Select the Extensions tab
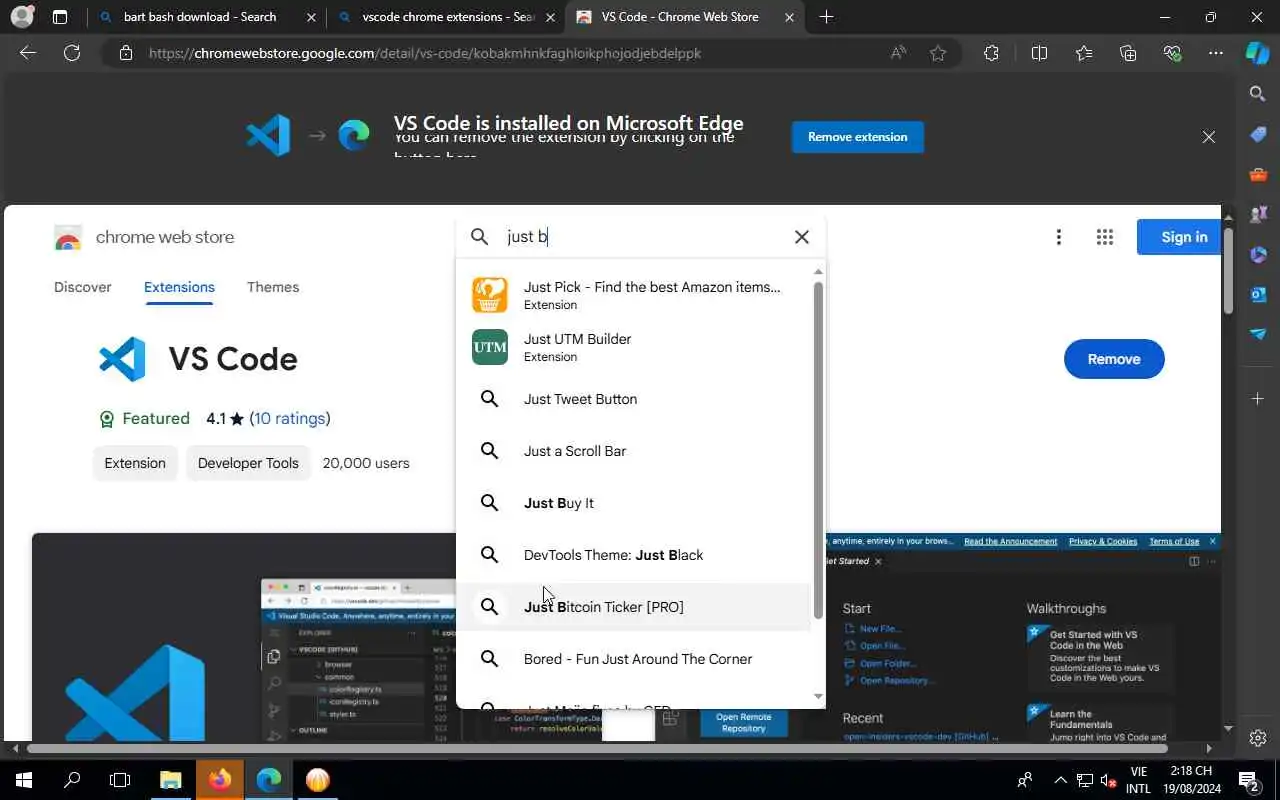Image resolution: width=1280 pixels, height=800 pixels. (x=179, y=287)
